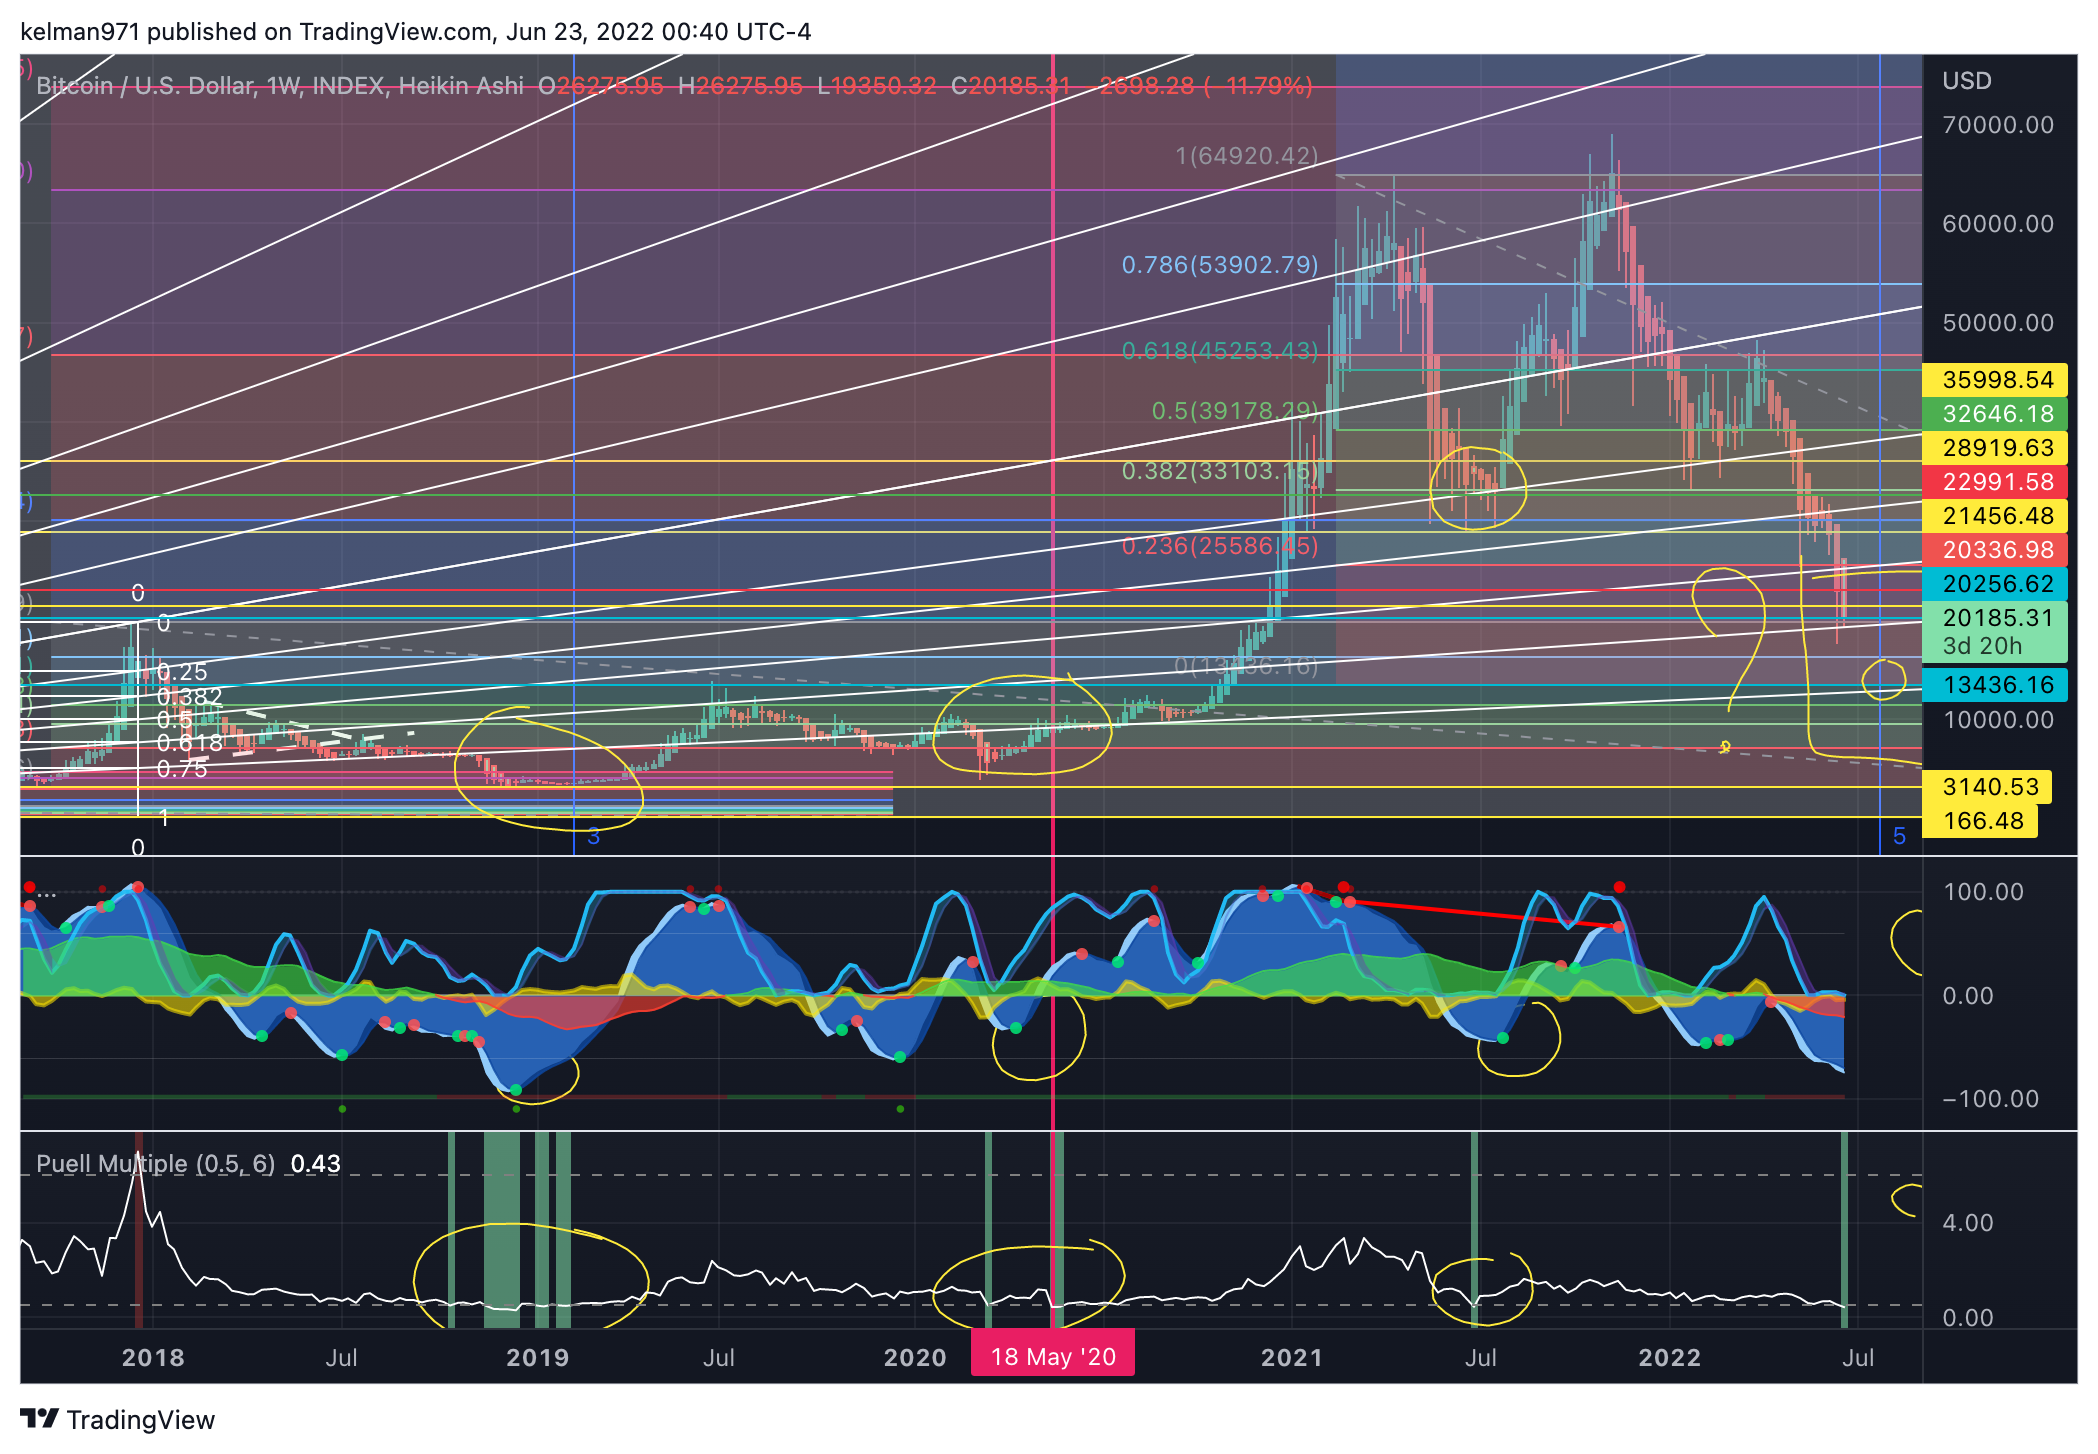Click the 2022 label on time axis
The image size is (2098, 1454).
(x=1669, y=1357)
